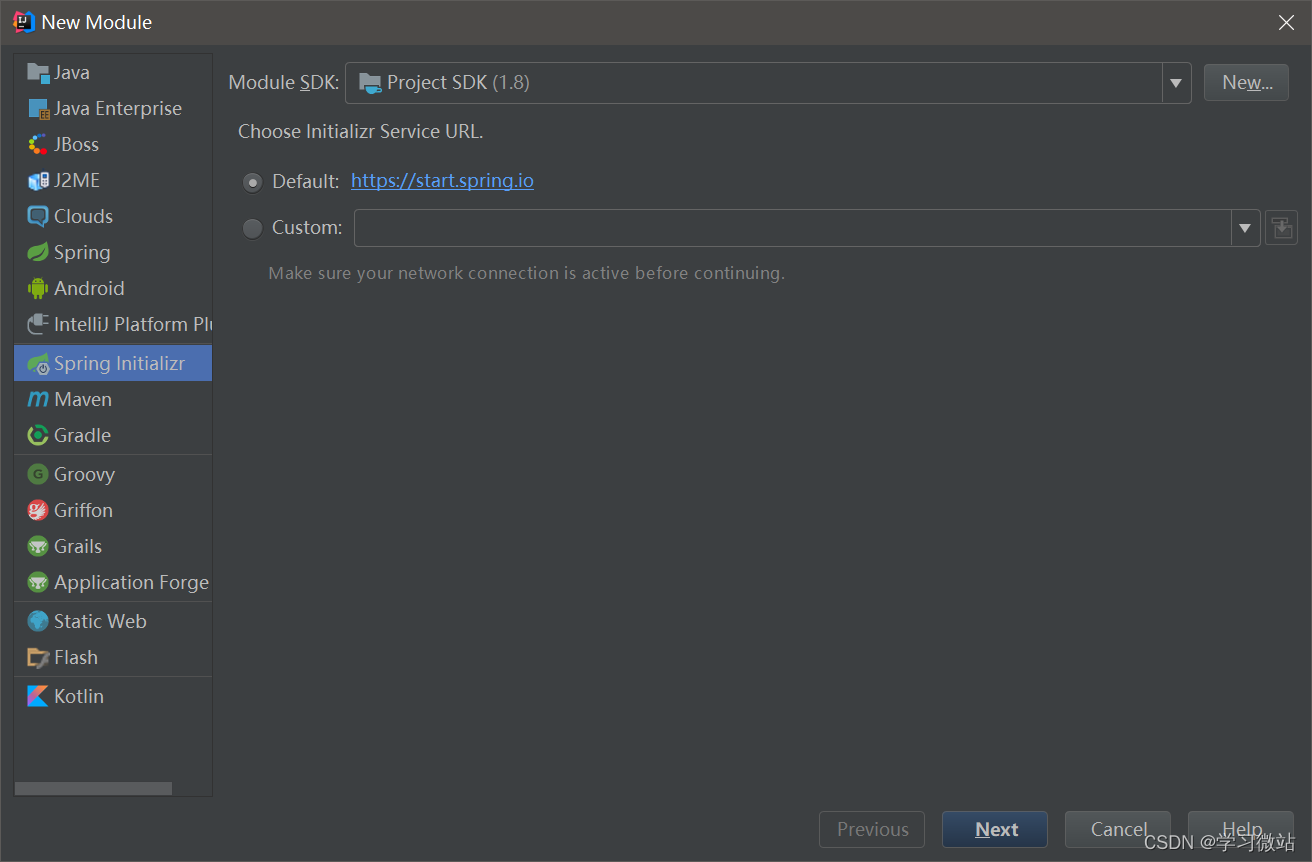Viewport: 1312px width, 862px height.
Task: Click the Previous button
Action: [x=872, y=829]
